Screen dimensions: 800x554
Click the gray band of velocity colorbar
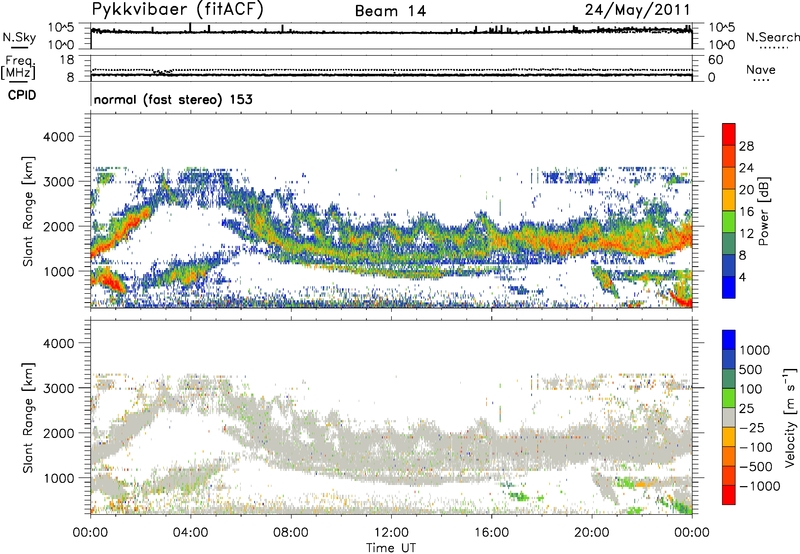tap(729, 417)
